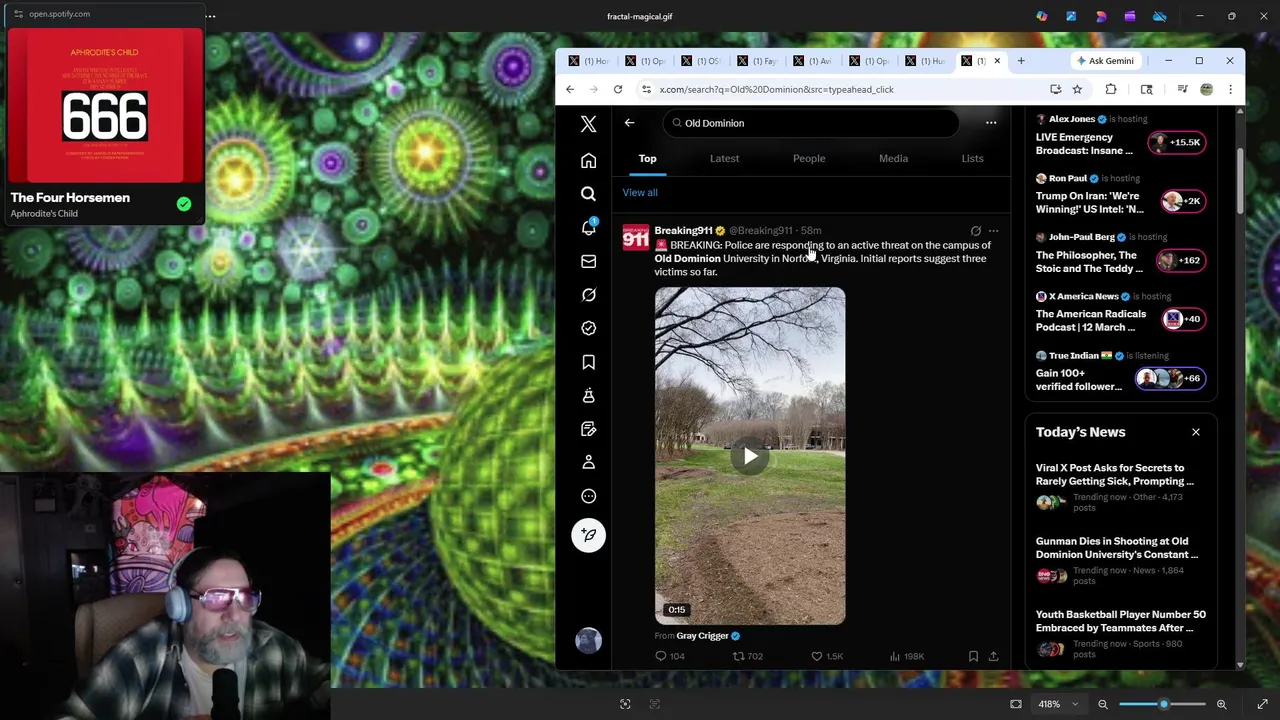This screenshot has width=1280, height=720.
Task: Click browser back button
Action: 570,89
